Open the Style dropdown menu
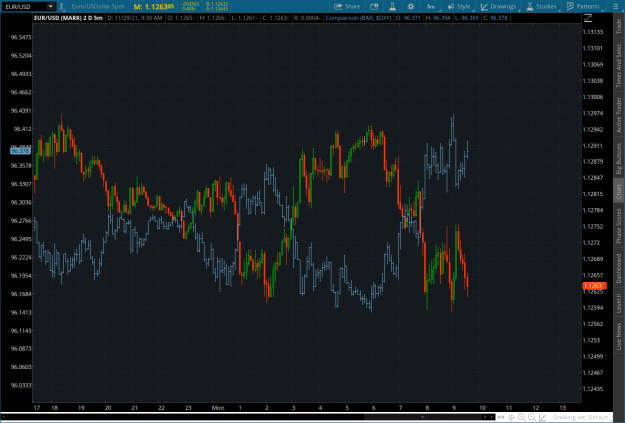The image size is (625, 423). [460, 6]
